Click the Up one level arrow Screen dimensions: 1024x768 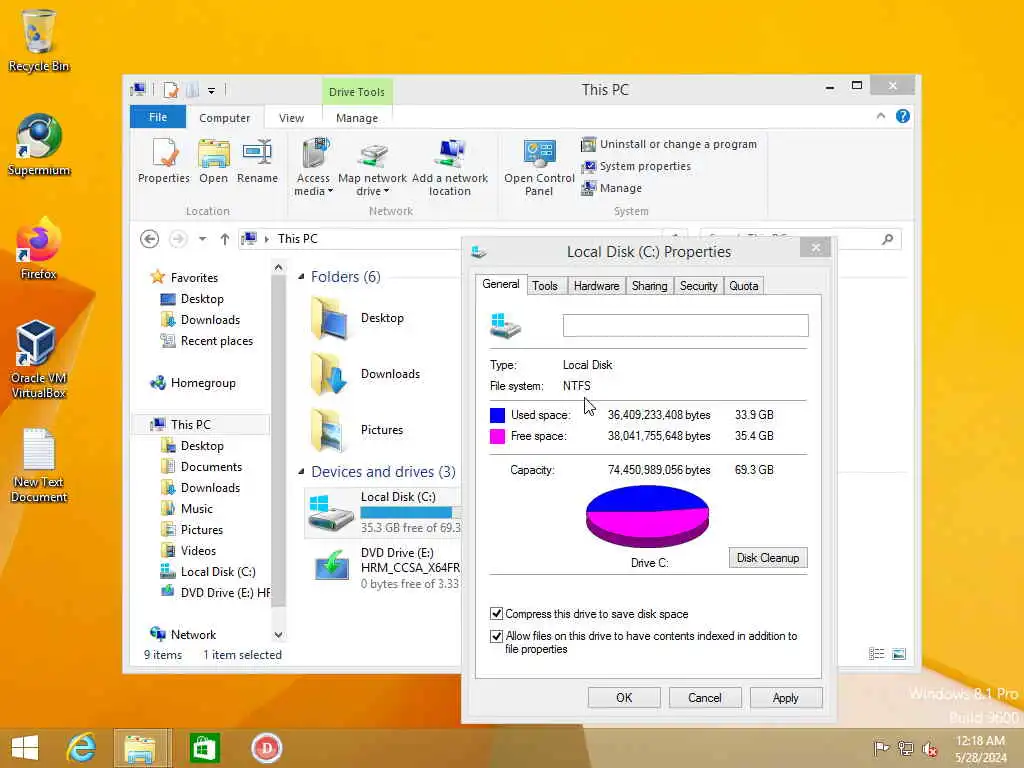tap(225, 239)
